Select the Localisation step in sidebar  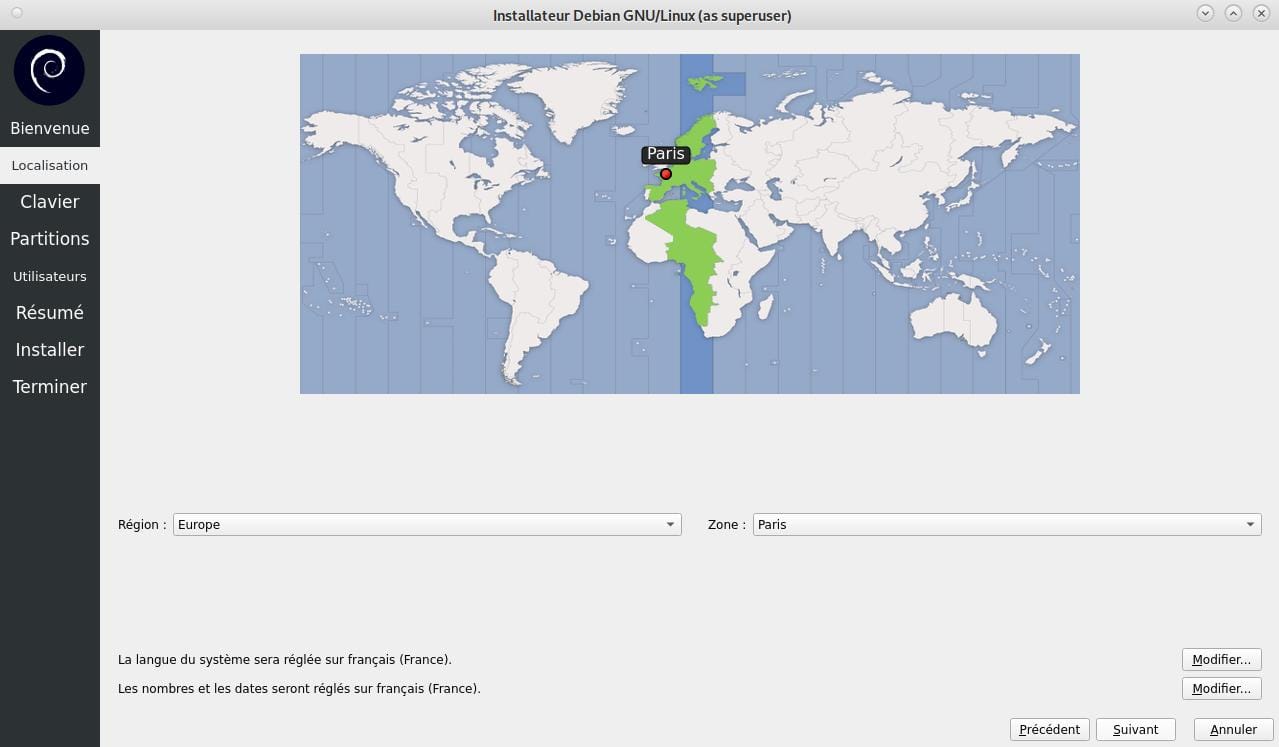[x=50, y=165]
